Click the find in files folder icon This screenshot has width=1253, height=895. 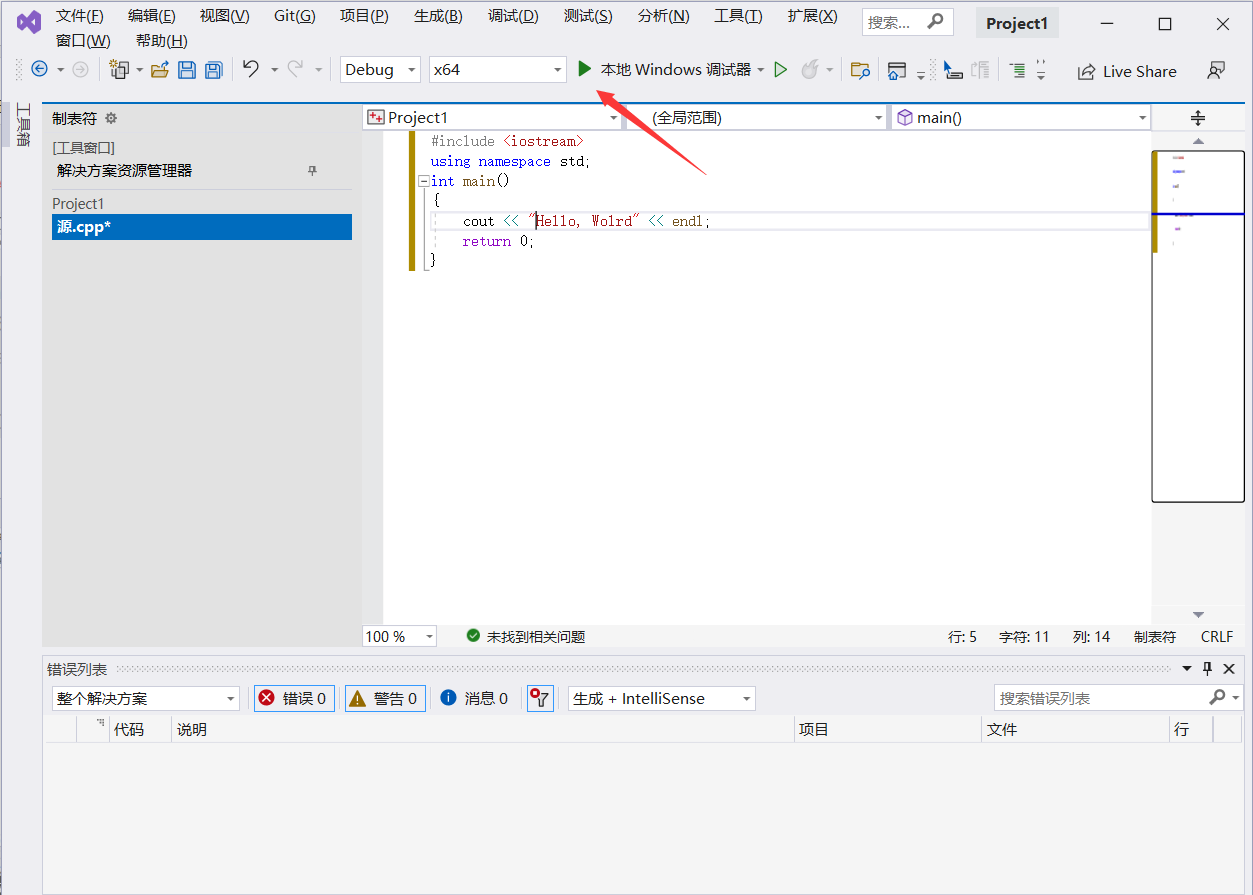click(x=860, y=70)
